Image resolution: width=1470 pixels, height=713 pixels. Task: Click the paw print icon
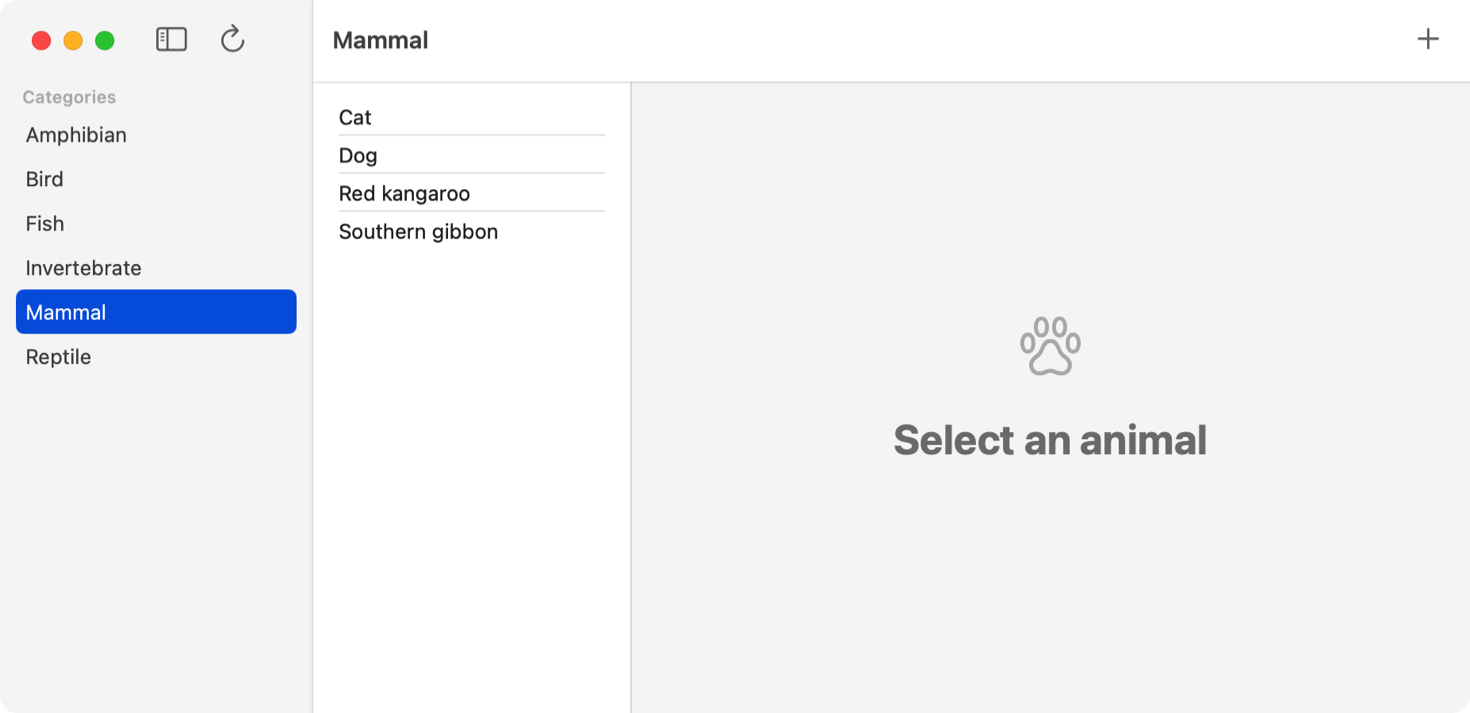(x=1050, y=346)
